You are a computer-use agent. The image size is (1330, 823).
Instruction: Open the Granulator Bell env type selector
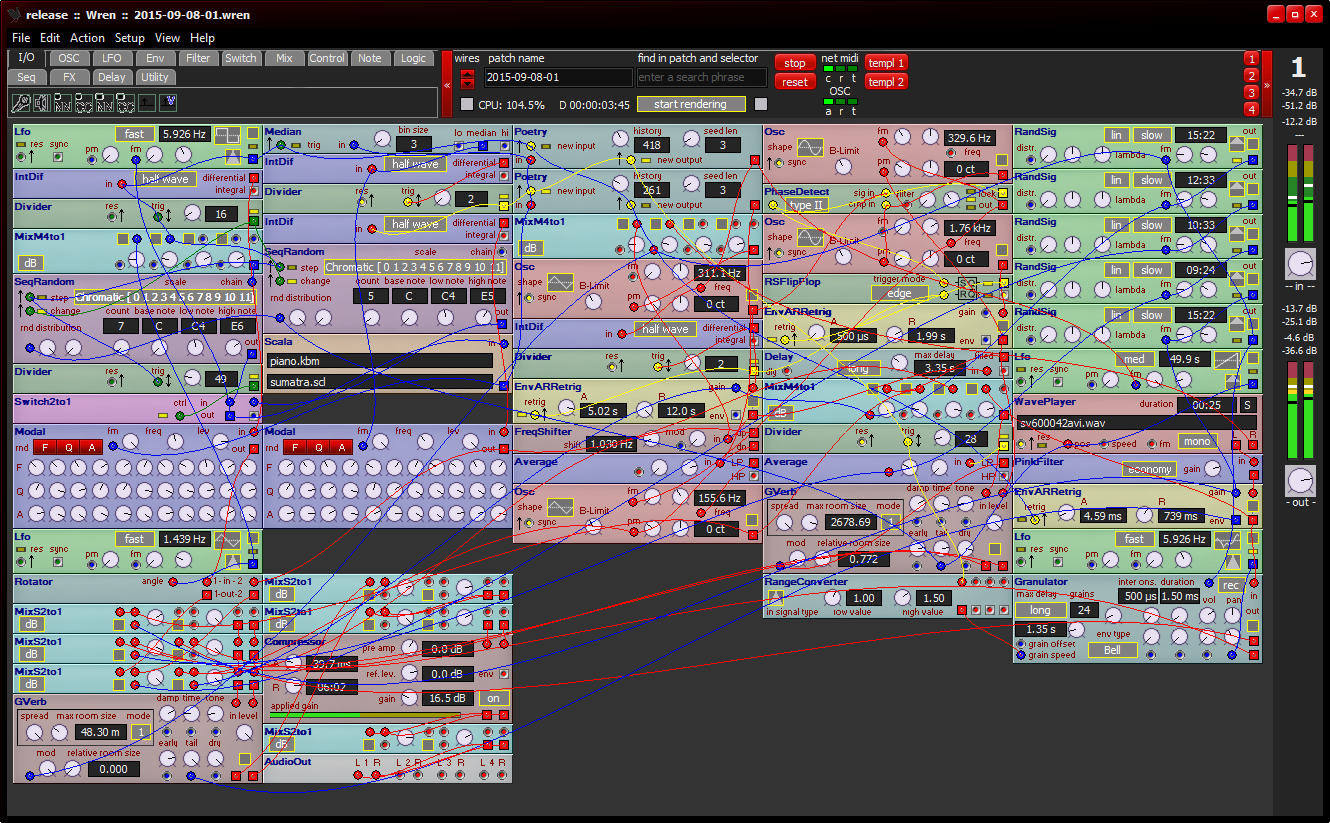click(x=1113, y=650)
